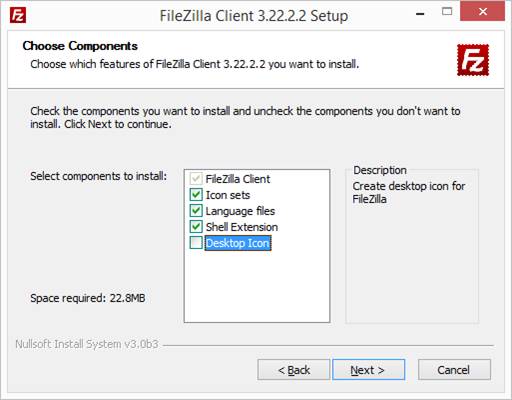Select the Desktop Icon list item

coord(238,243)
